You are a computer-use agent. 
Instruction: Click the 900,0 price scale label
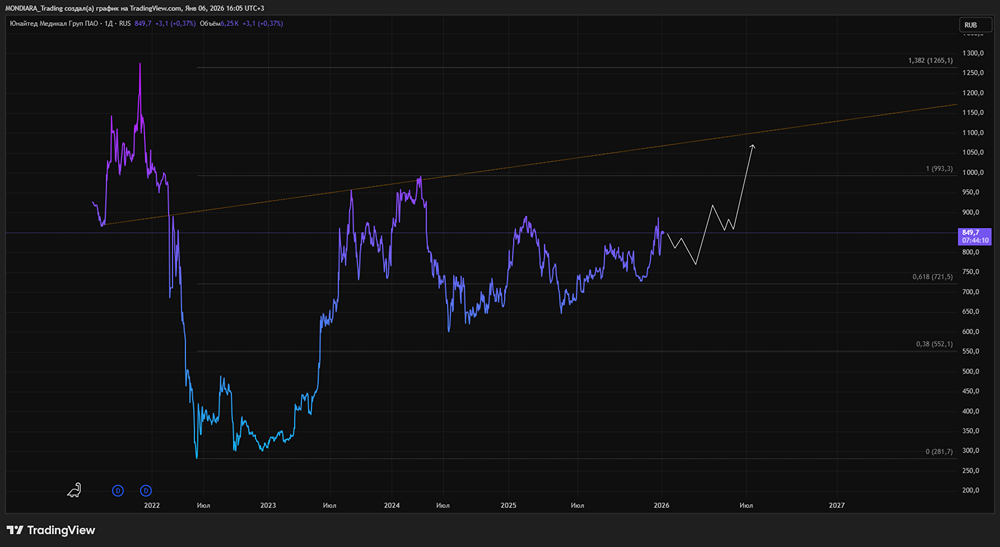click(x=973, y=212)
